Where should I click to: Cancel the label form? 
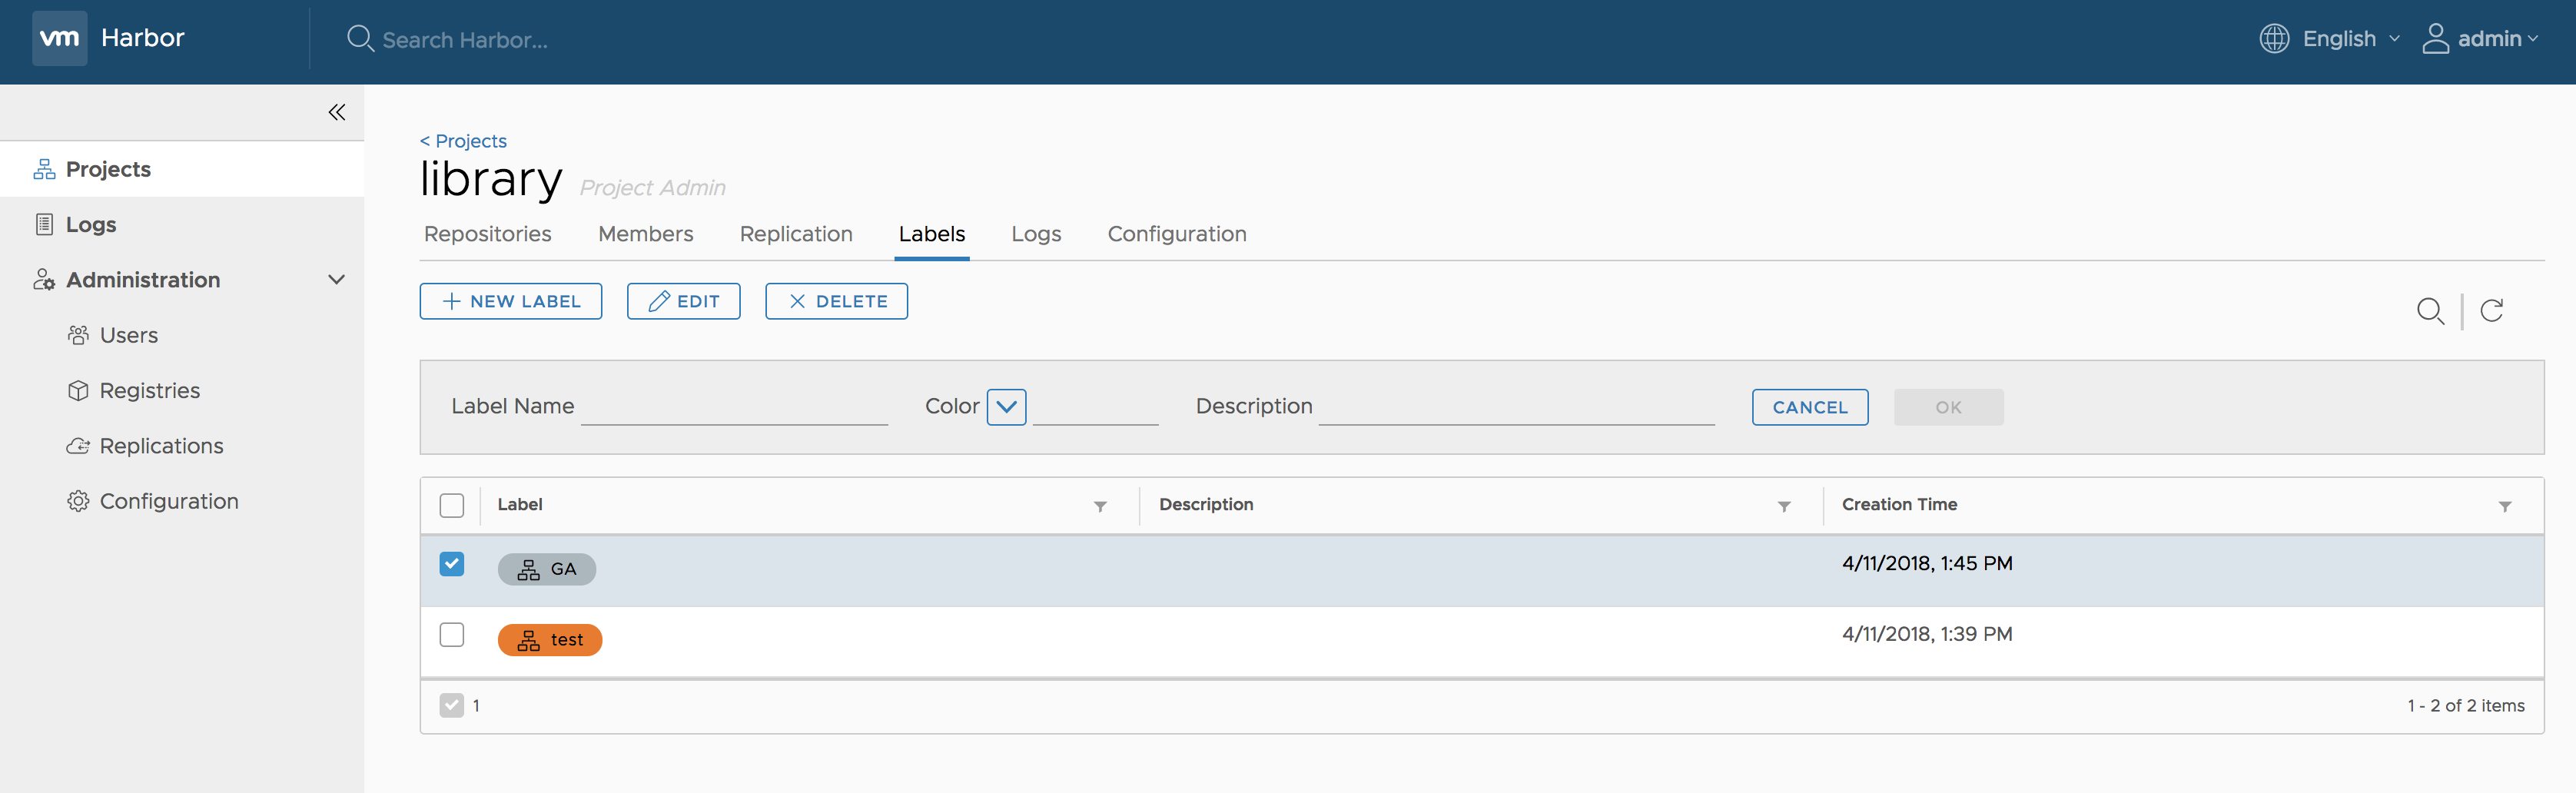pos(1809,407)
